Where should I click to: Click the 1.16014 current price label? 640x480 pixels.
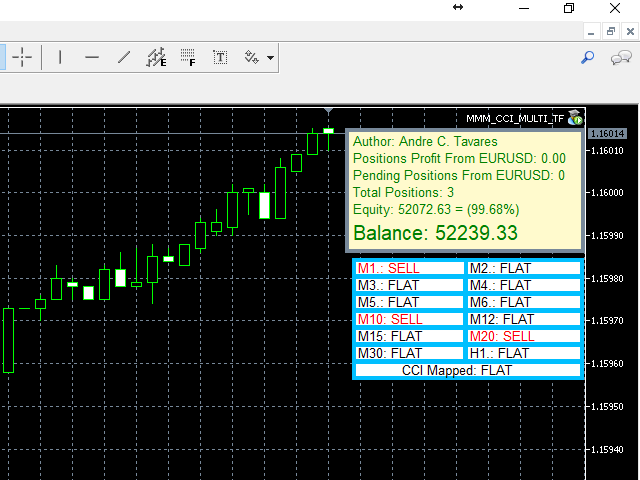click(x=608, y=133)
